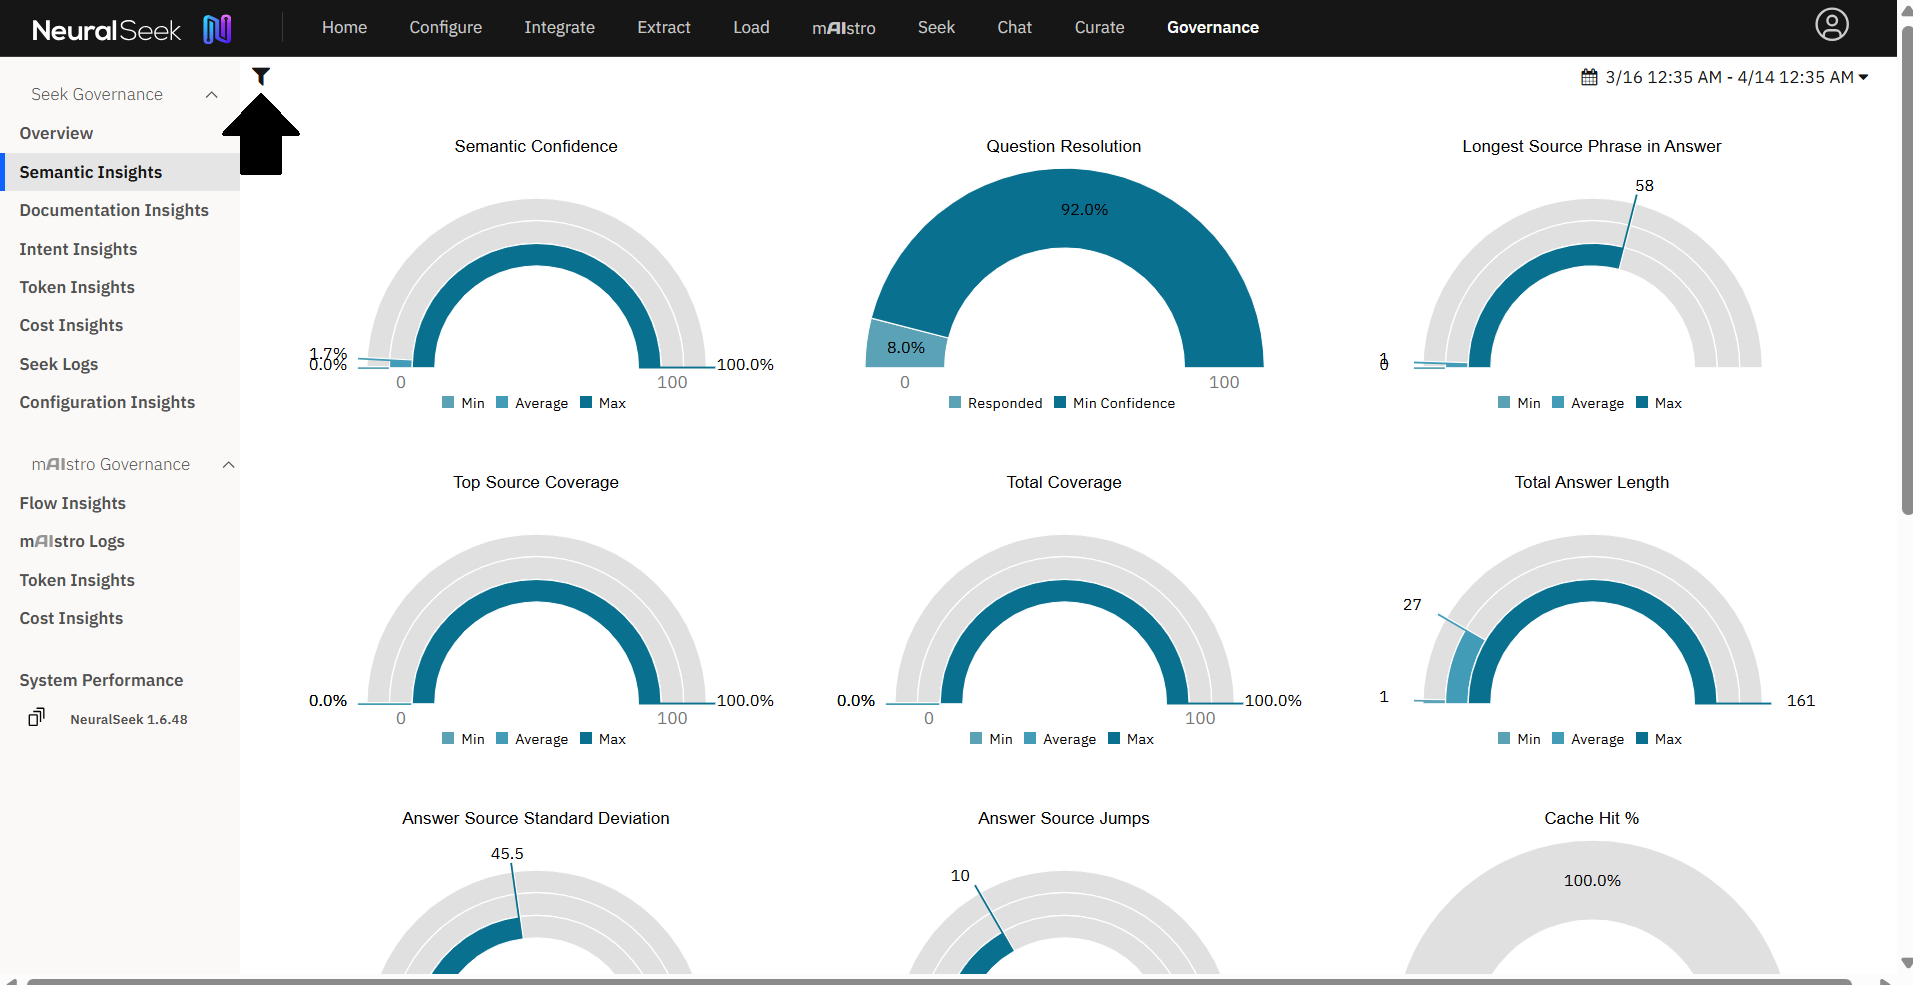Toggle Max legend in Total Answer Length chart
Screen dimensions: 1913x985
coord(1658,739)
